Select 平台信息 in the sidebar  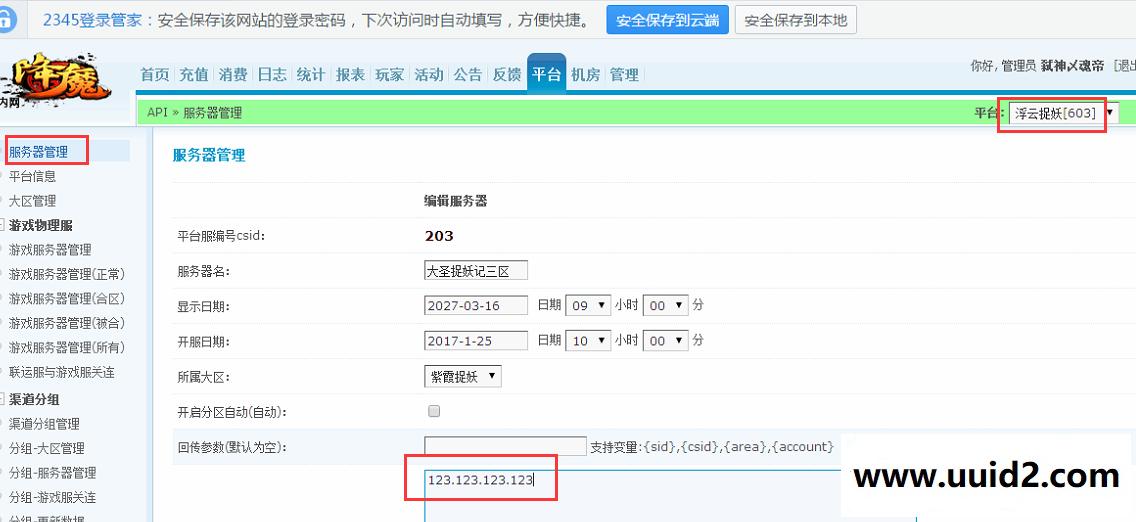[32, 176]
